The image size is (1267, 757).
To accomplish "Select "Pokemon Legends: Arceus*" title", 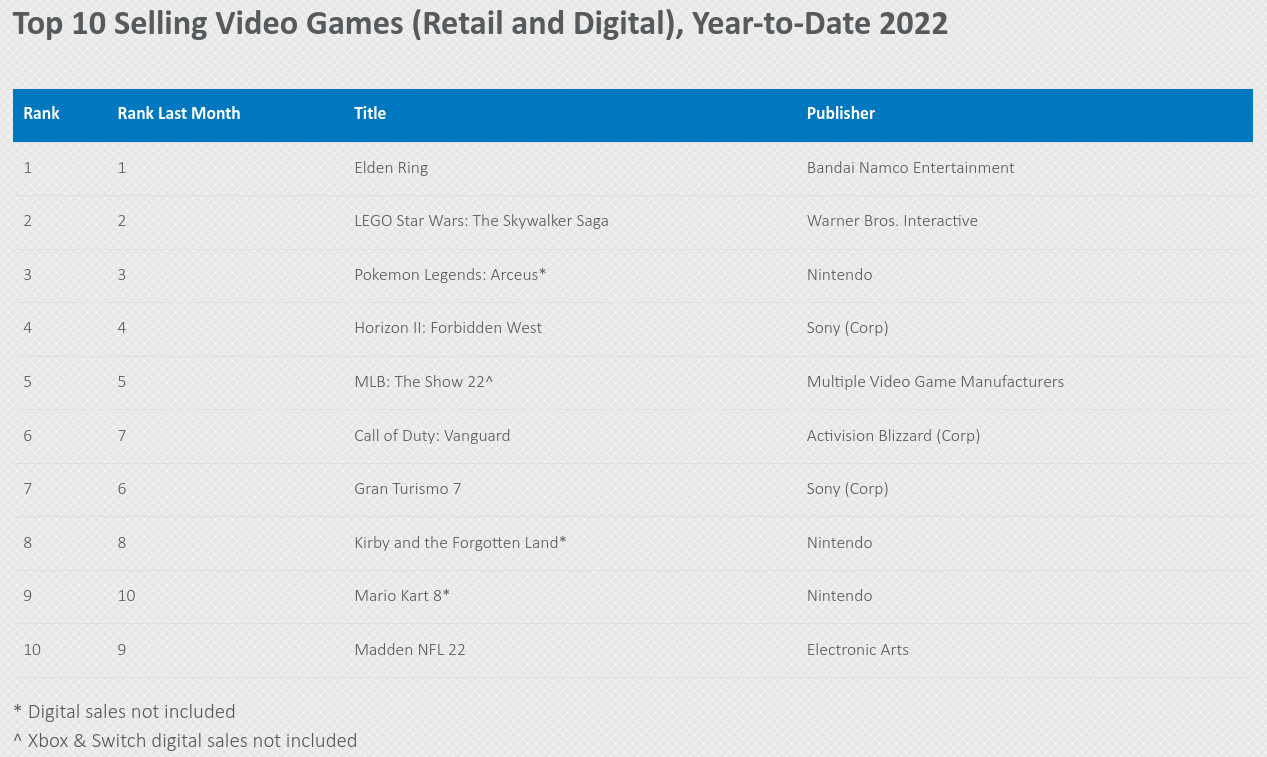I will tap(450, 275).
